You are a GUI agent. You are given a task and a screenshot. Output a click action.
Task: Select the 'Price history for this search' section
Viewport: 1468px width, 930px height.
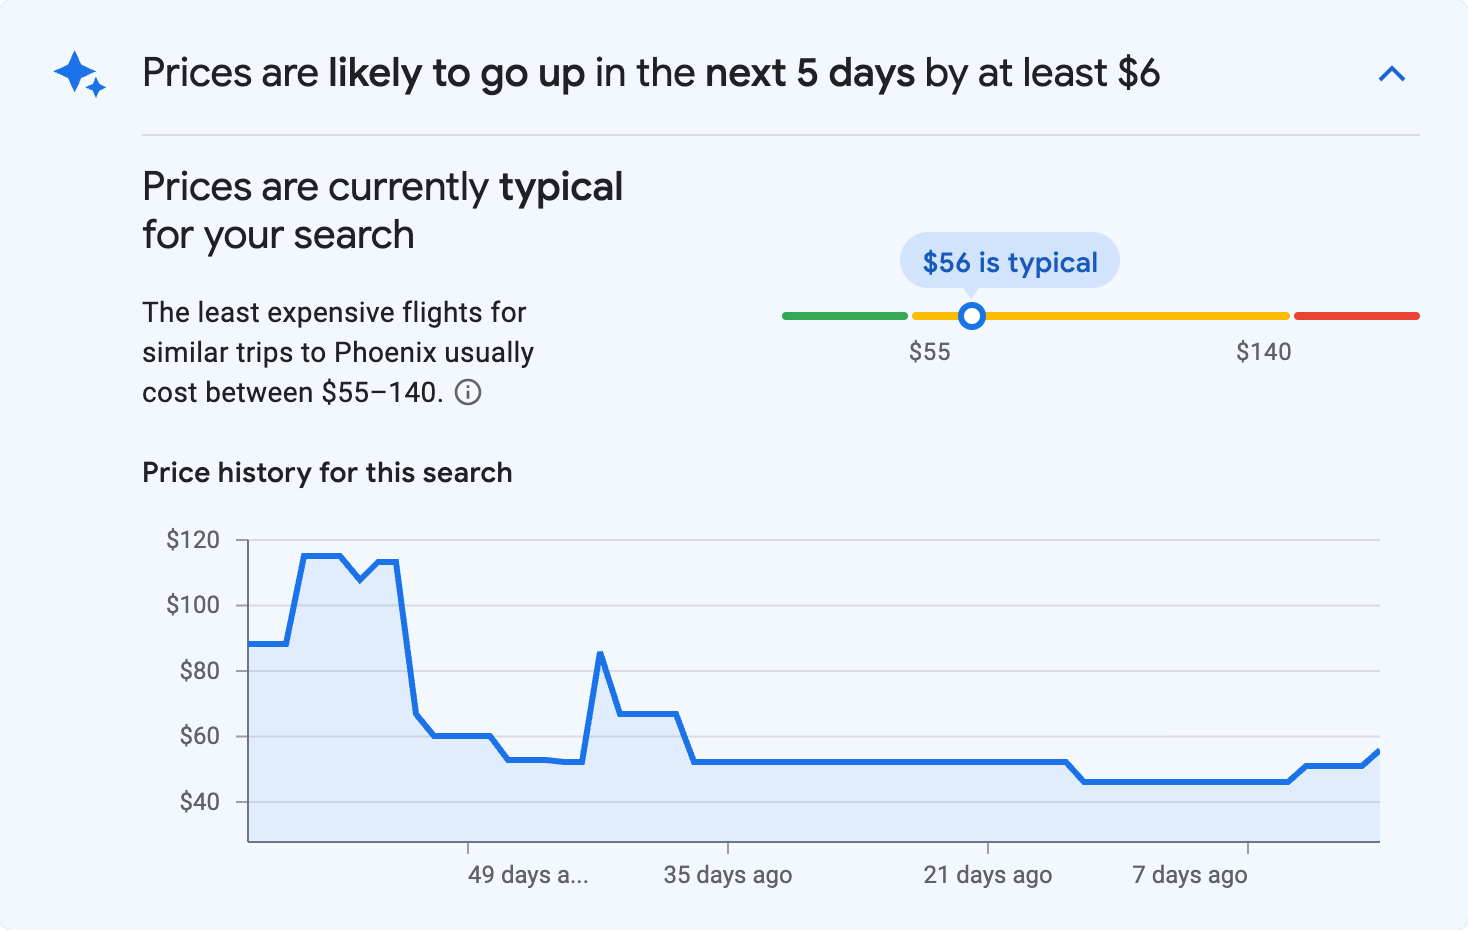(x=327, y=472)
